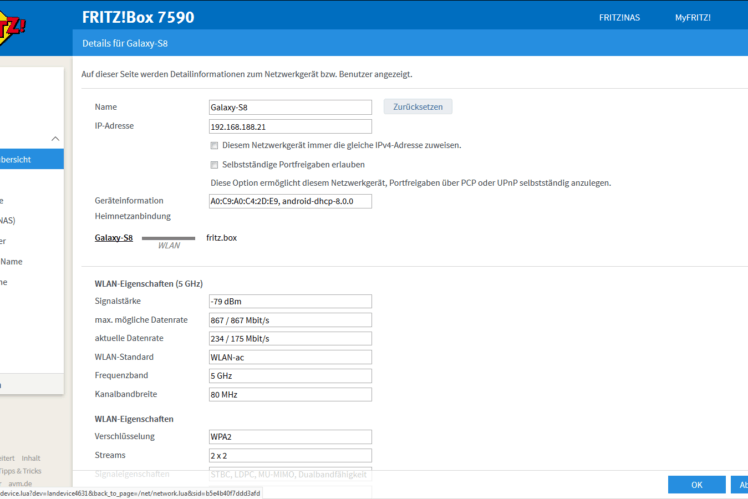Click the IP-Adresse field 192.168.188.21
This screenshot has height=499, width=748.
[290, 126]
